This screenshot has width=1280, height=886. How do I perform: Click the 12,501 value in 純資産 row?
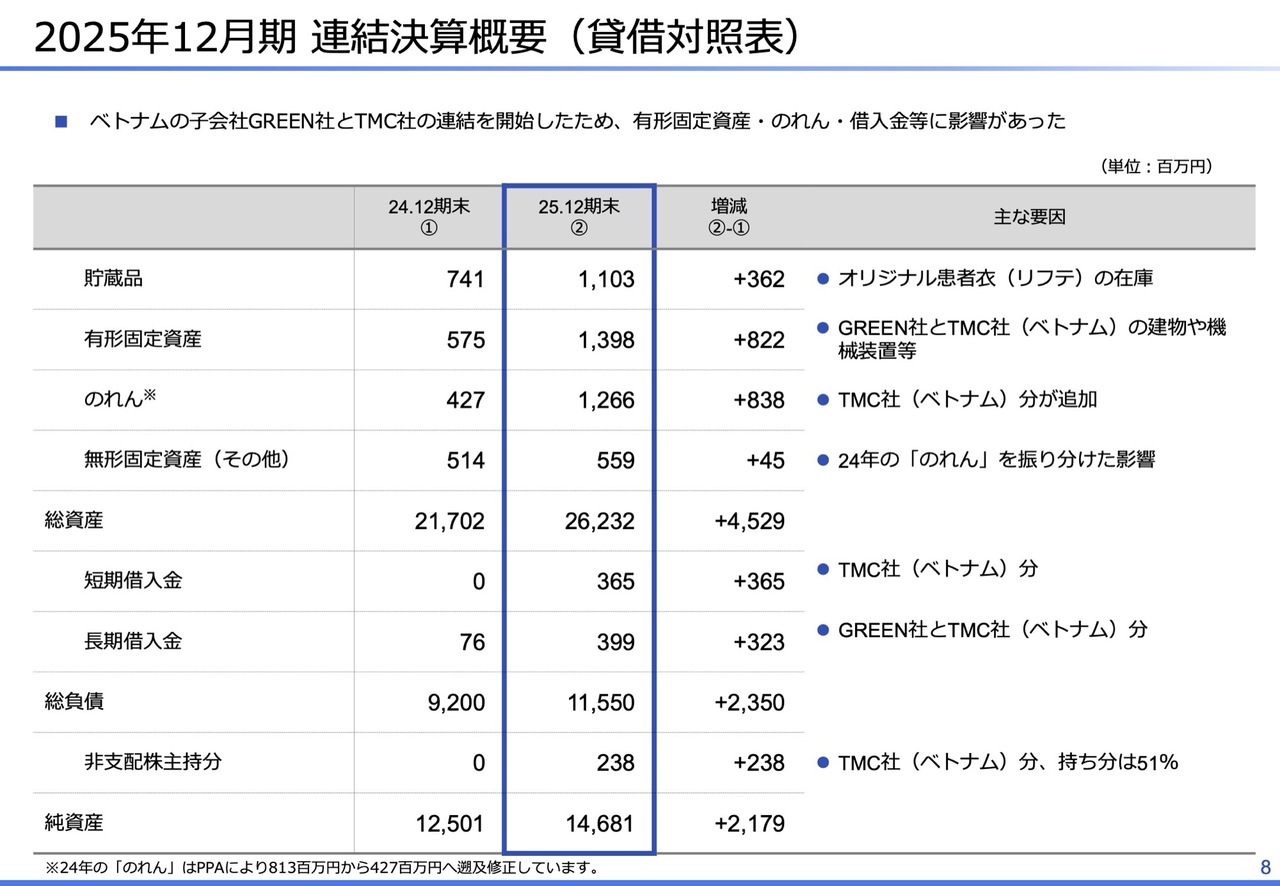coord(449,824)
